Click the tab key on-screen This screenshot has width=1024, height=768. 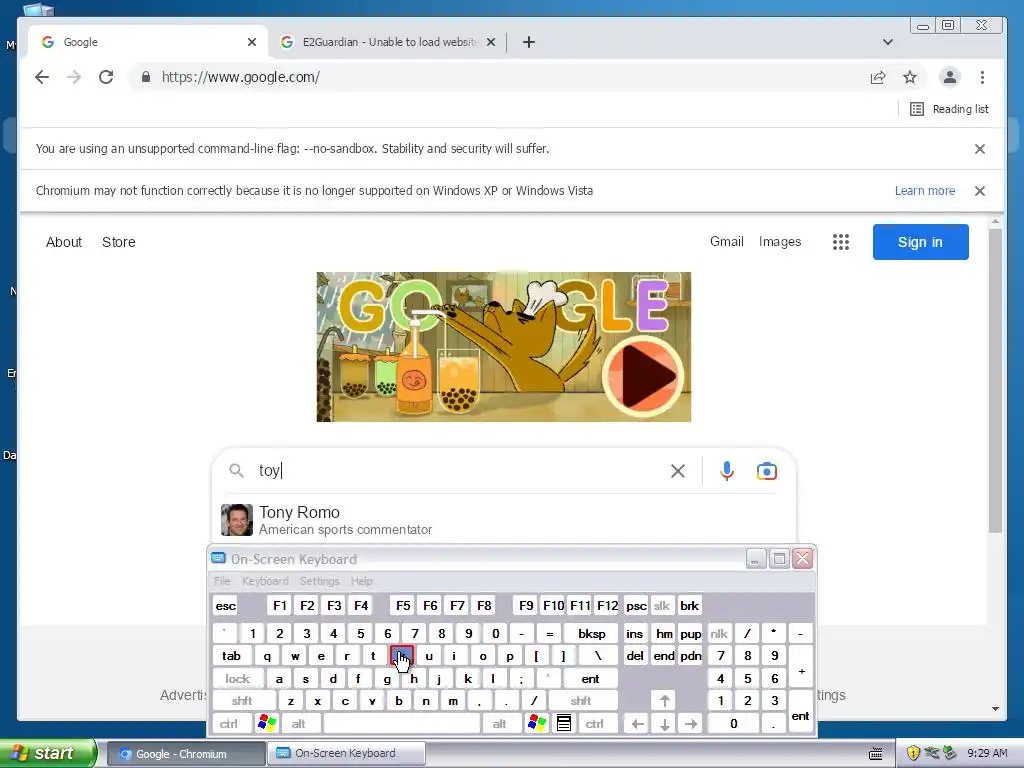[x=231, y=656]
